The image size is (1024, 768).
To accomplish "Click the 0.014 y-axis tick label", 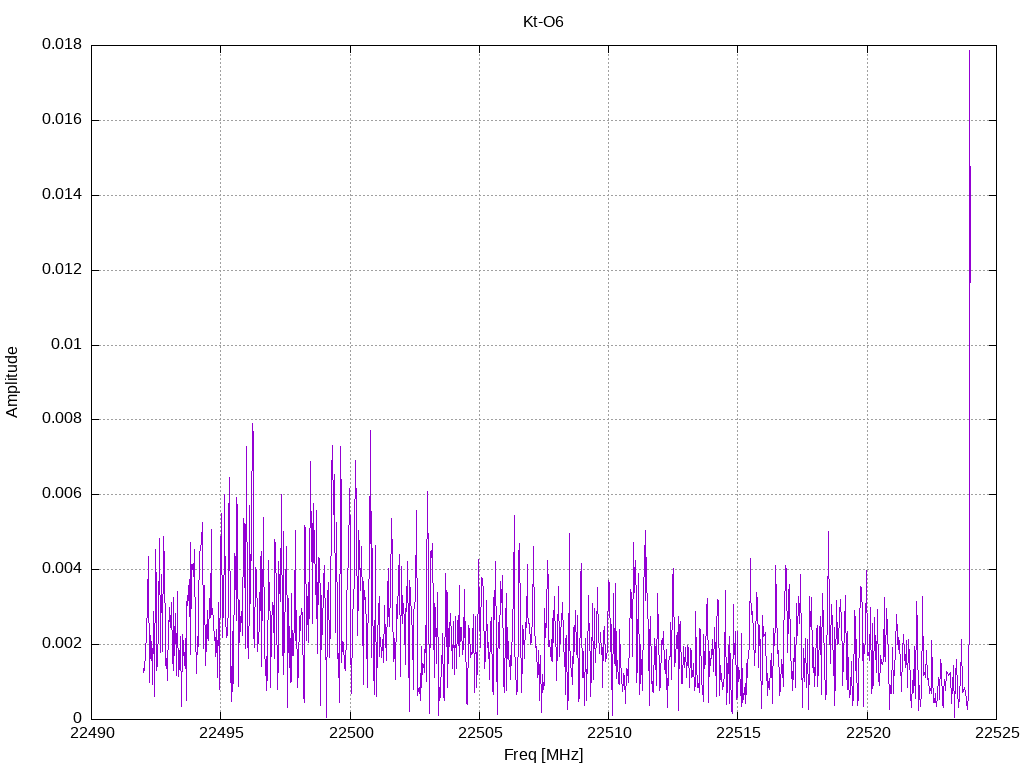I will (61, 195).
